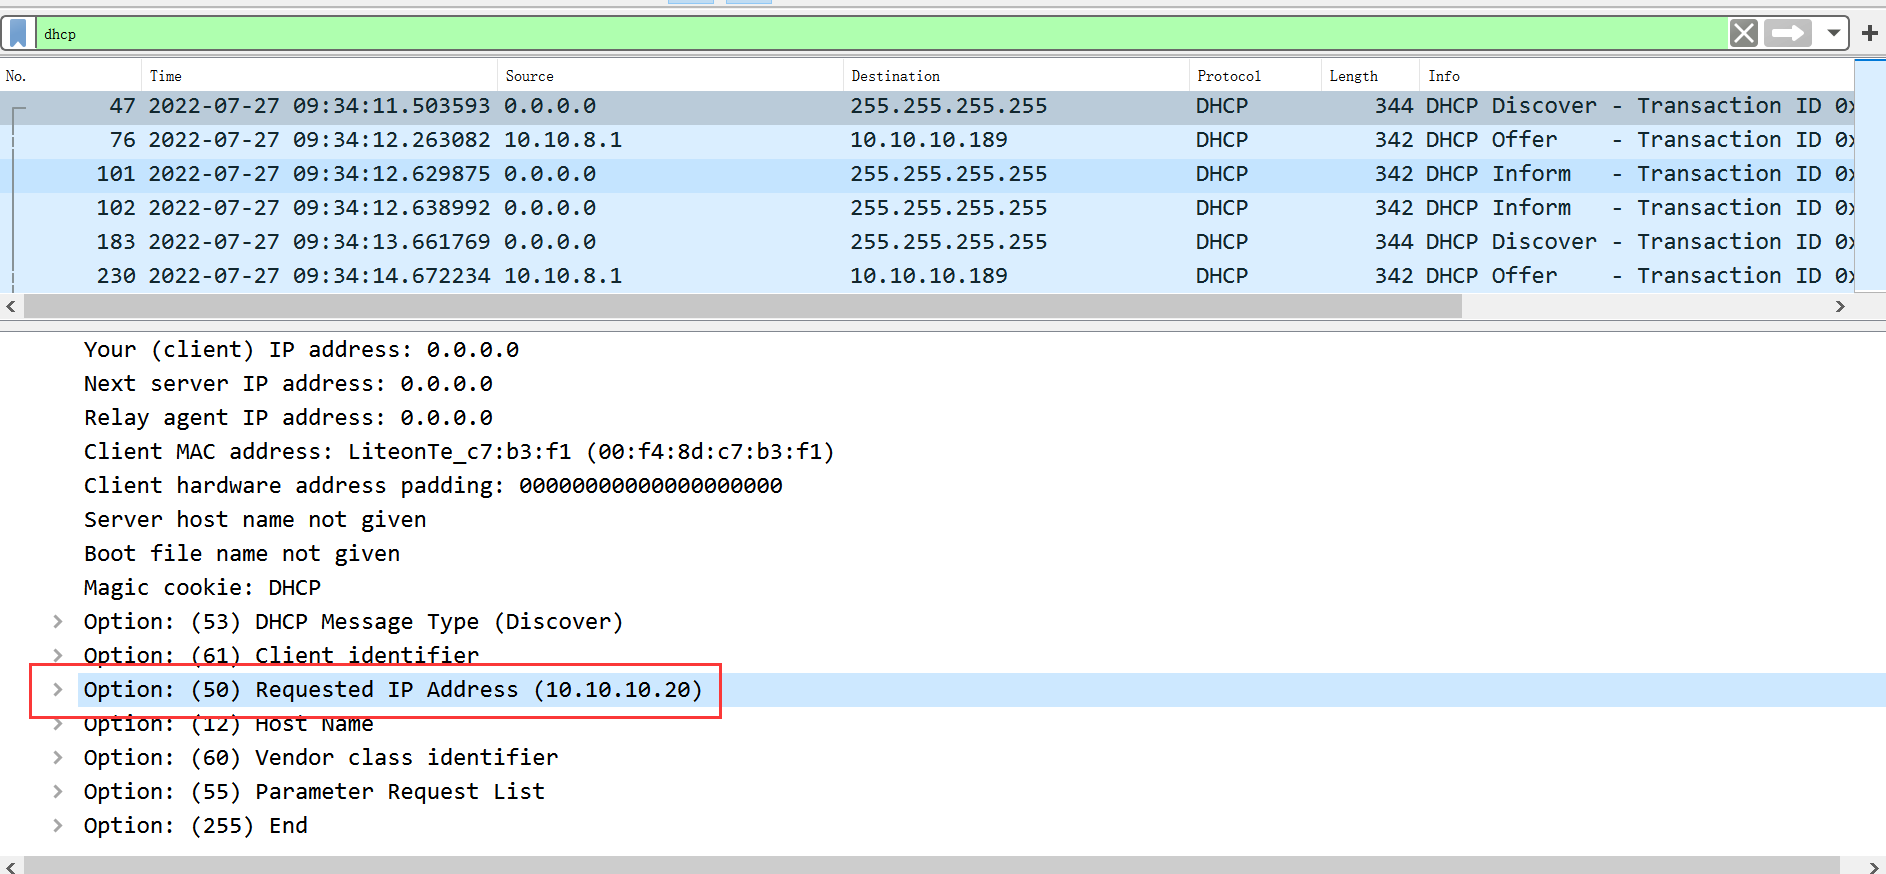Screen dimensions: 1886x874
Task: Expand Option (53) DHCP Message Type
Action: coord(58,622)
